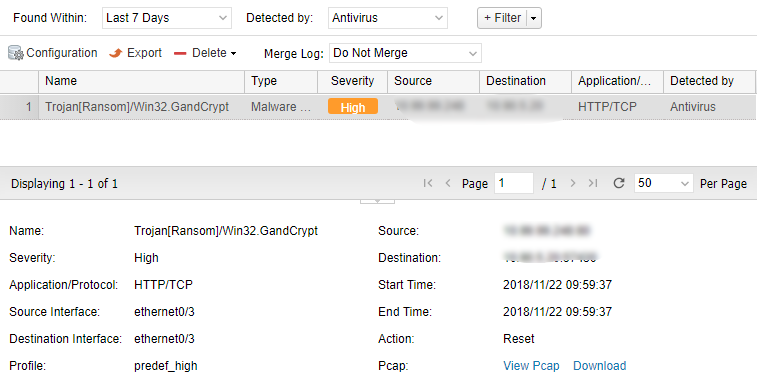This screenshot has width=757, height=381.
Task: Sort by the Severity column header
Action: tap(352, 82)
